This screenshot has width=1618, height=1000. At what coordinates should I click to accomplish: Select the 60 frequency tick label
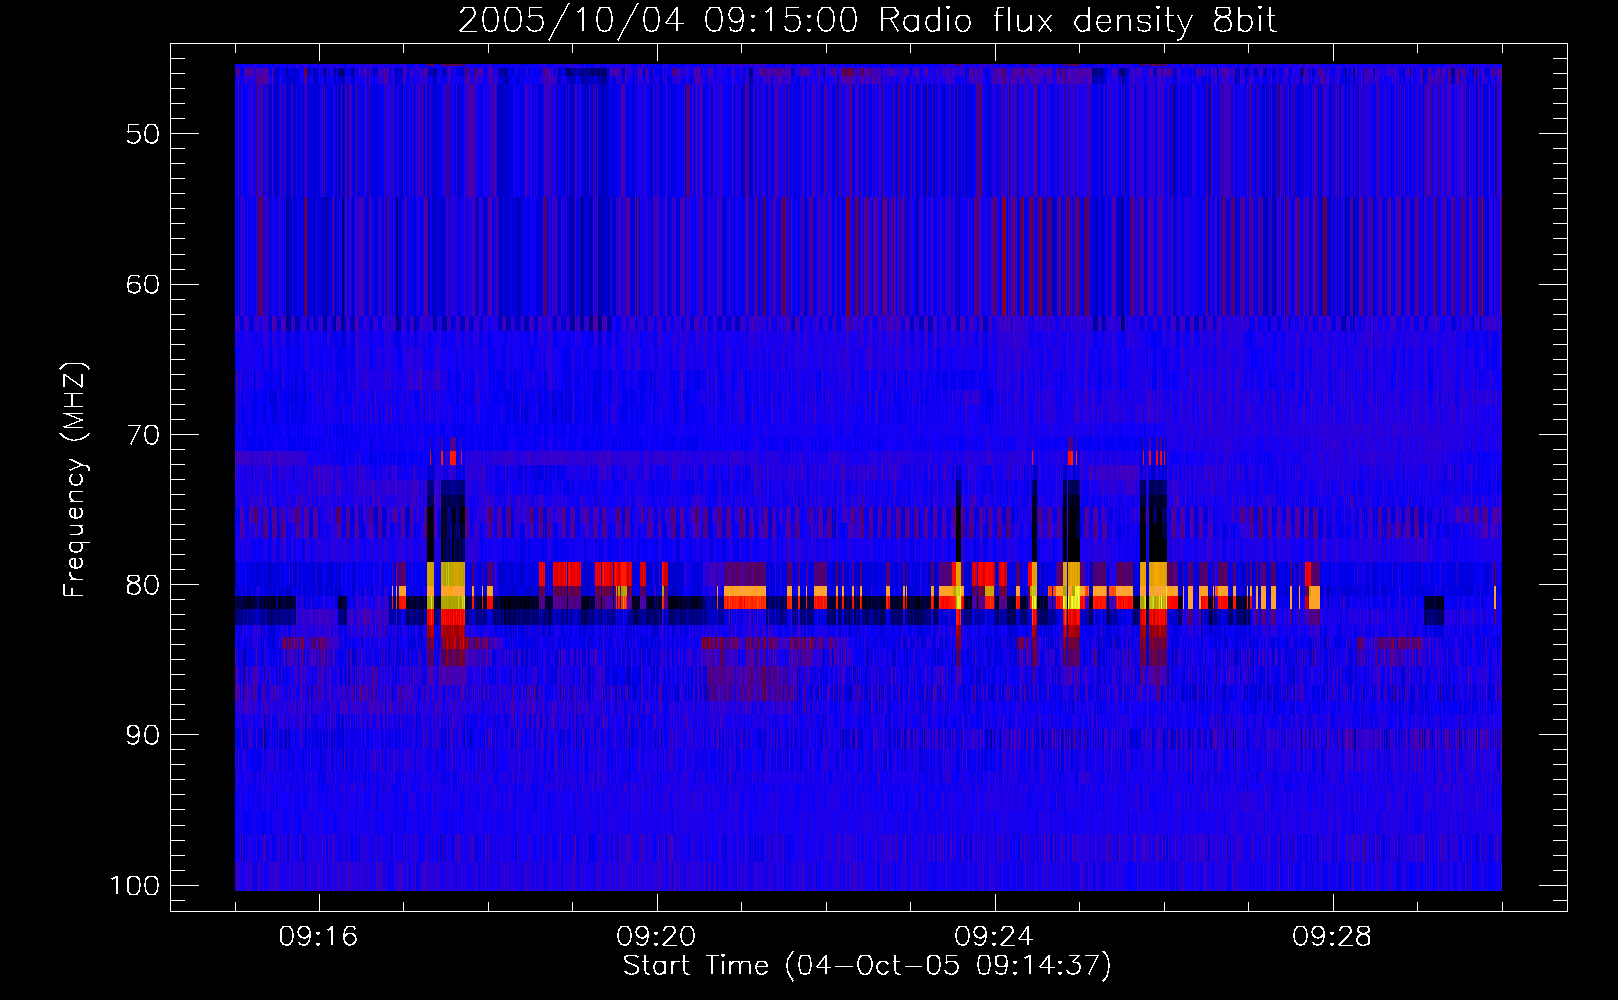pos(143,284)
